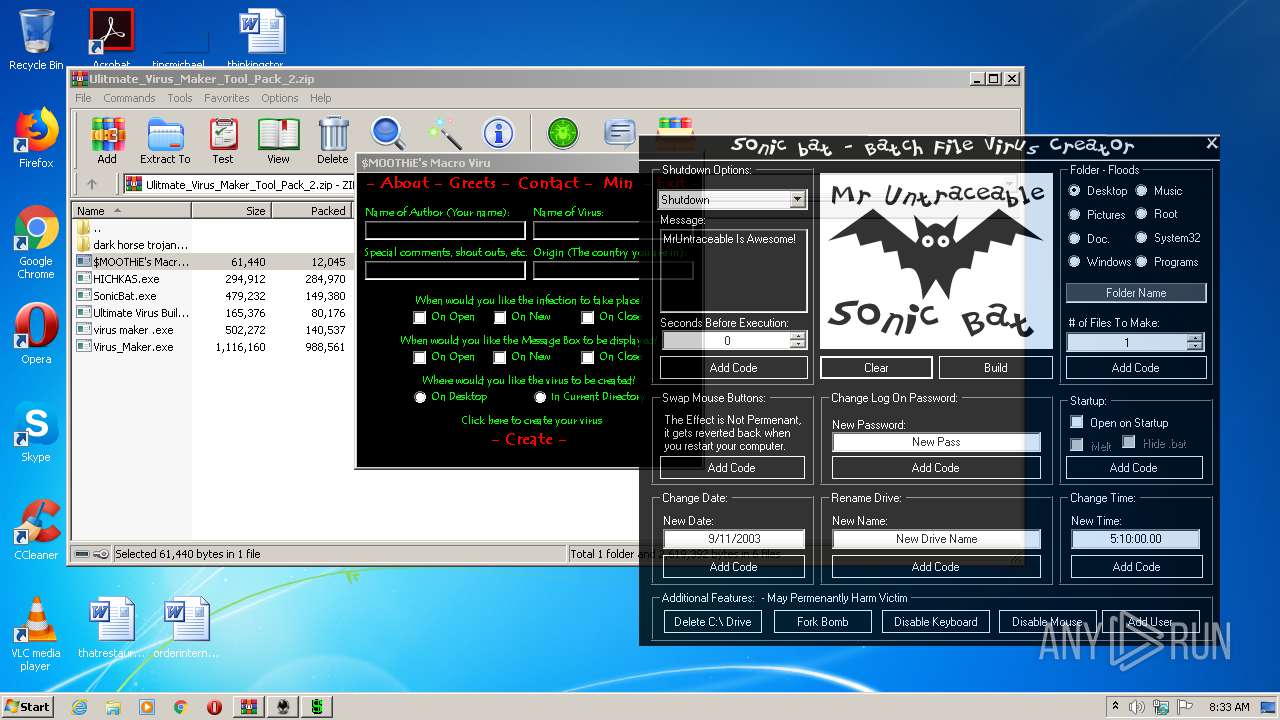The image size is (1280, 720).
Task: Click Windows Media Player taskbar icon
Action: pyautogui.click(x=147, y=707)
